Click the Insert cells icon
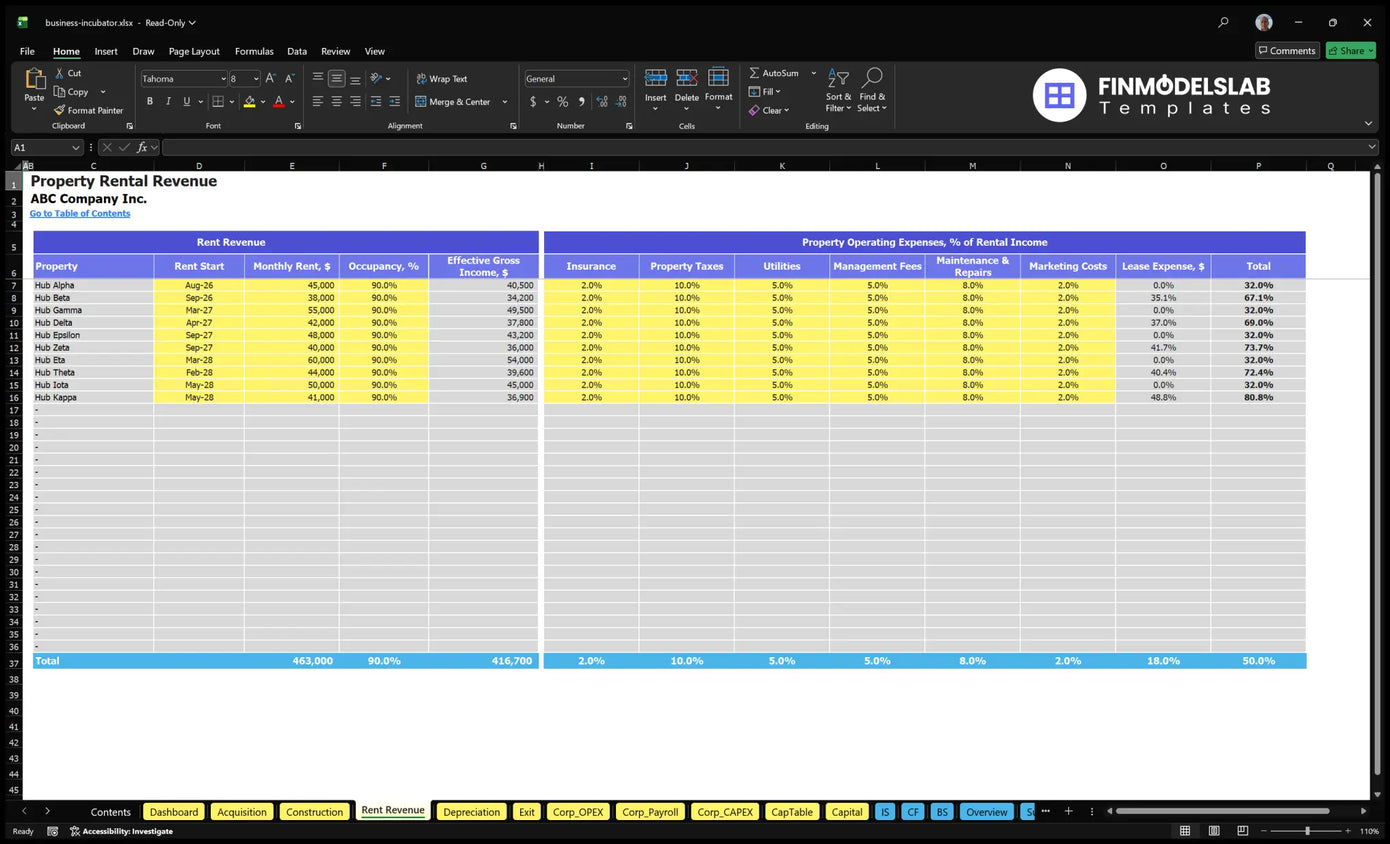 click(656, 78)
